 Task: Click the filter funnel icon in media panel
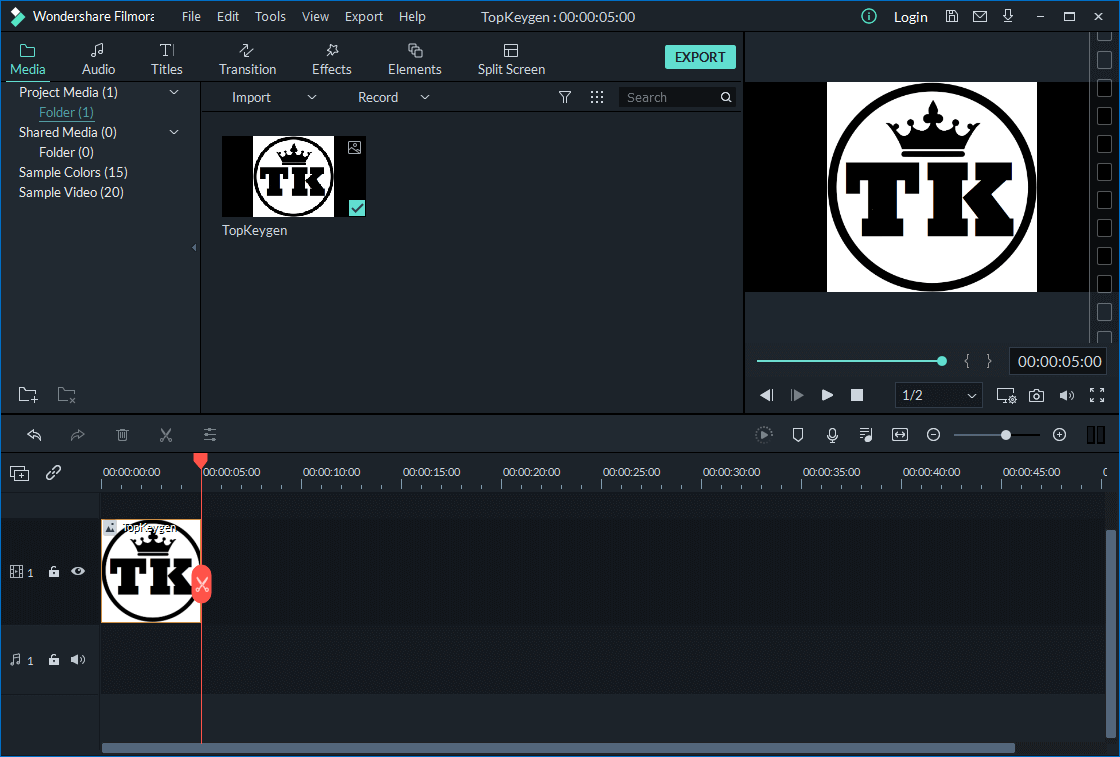pyautogui.click(x=565, y=97)
